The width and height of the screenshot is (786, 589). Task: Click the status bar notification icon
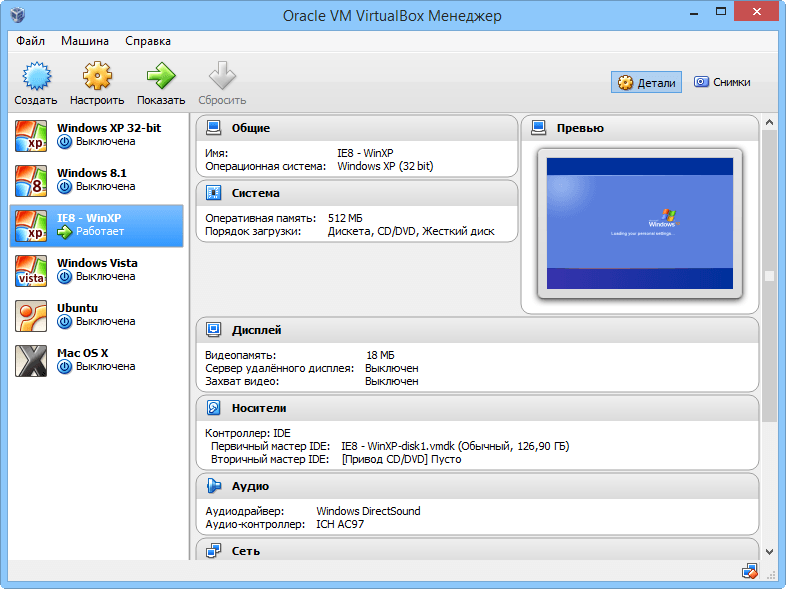click(750, 571)
